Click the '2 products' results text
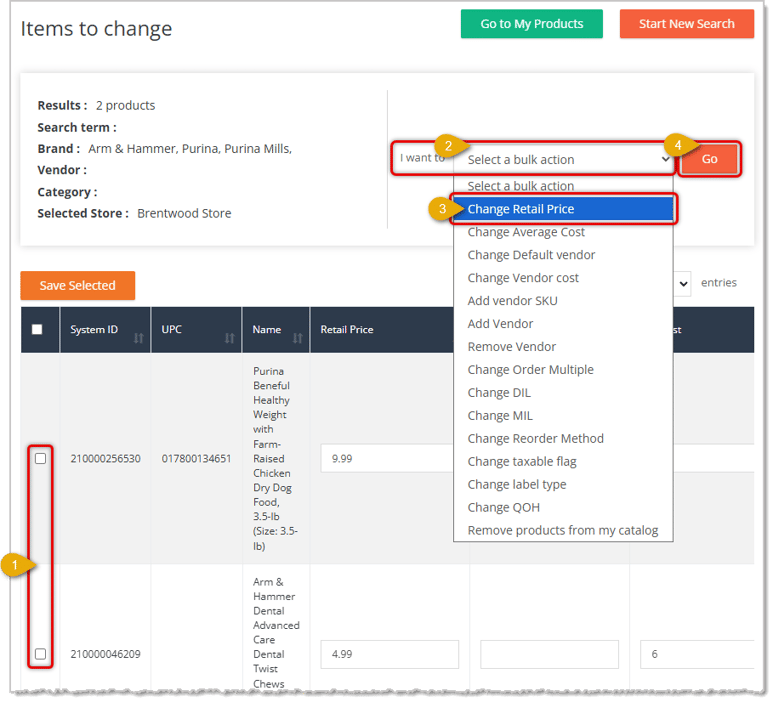Viewport: 773px width, 702px height. (x=126, y=106)
